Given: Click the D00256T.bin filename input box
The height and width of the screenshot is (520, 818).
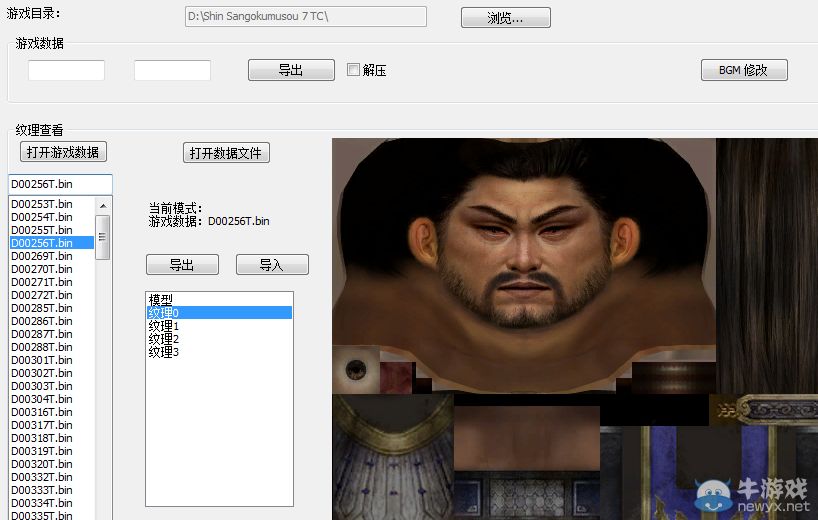Looking at the screenshot, I should pos(61,184).
